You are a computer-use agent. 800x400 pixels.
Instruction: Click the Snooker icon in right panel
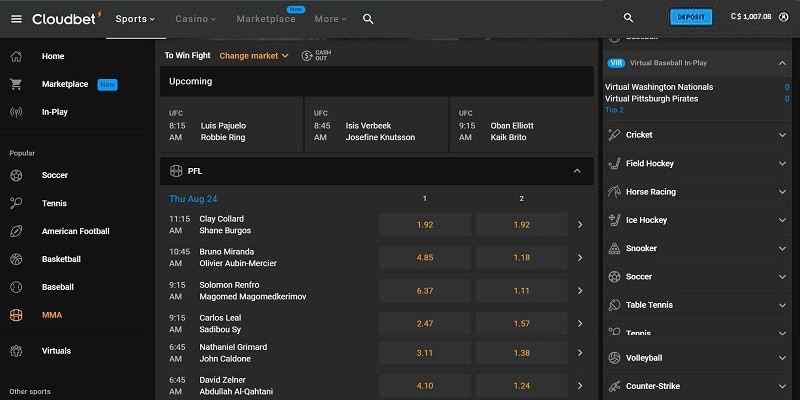614,248
